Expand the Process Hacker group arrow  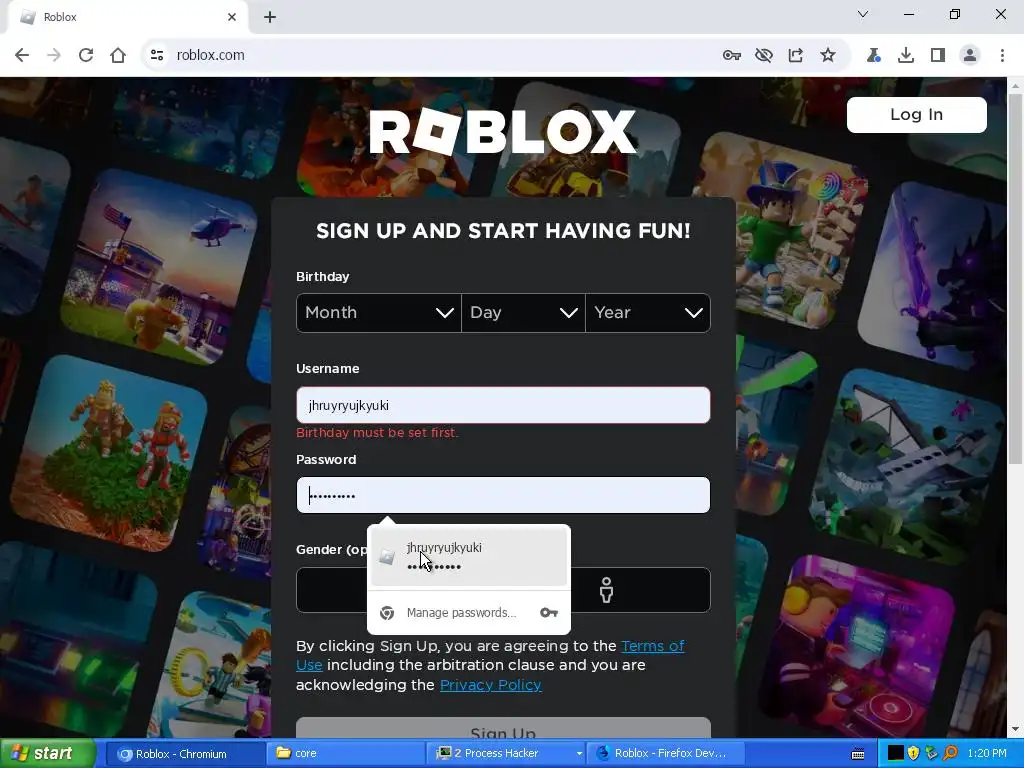coord(579,754)
